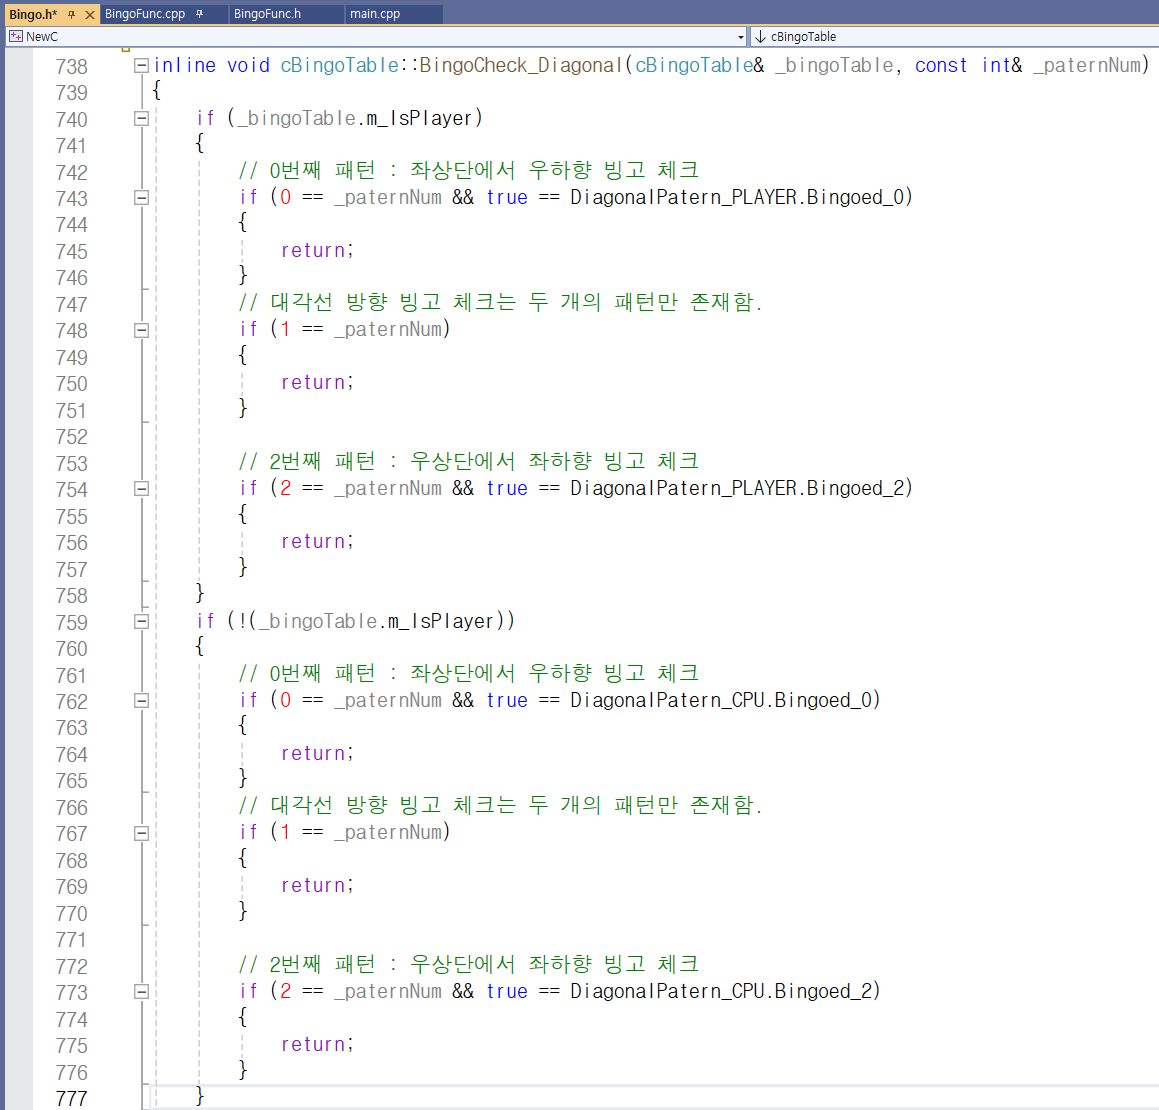The width and height of the screenshot is (1159, 1110).
Task: Collapse the if block at line 762
Action: (141, 701)
